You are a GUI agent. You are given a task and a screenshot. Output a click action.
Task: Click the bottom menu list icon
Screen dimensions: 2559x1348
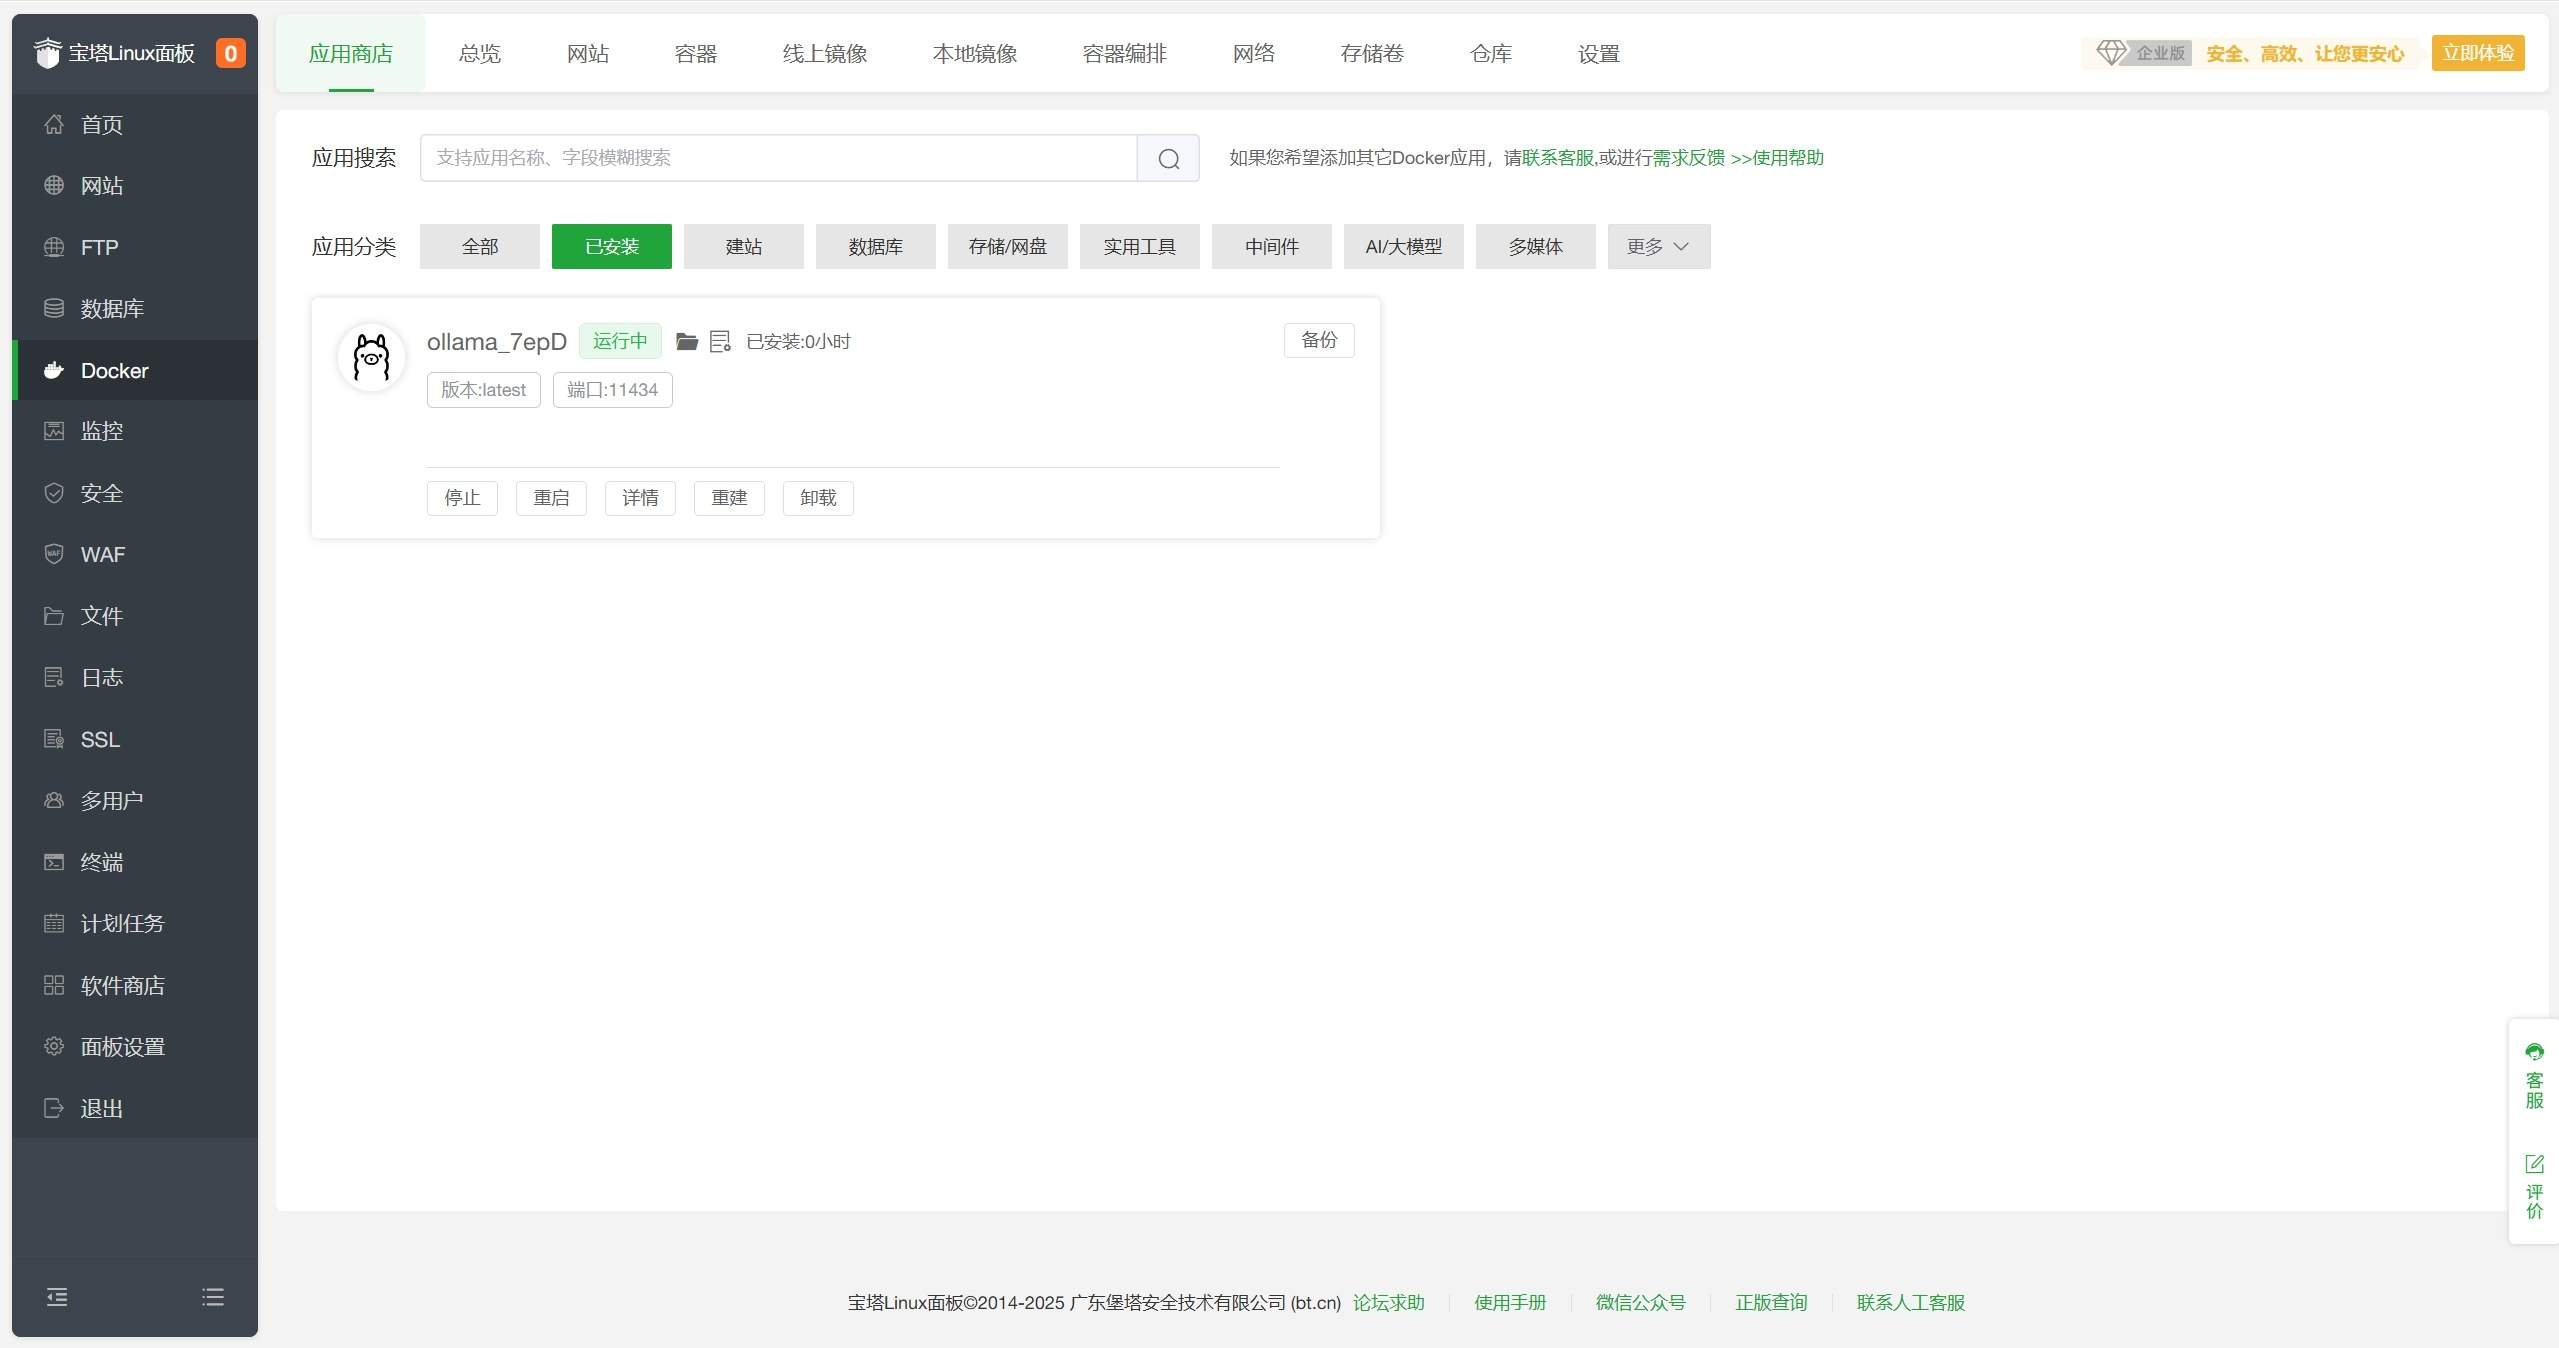click(213, 1297)
